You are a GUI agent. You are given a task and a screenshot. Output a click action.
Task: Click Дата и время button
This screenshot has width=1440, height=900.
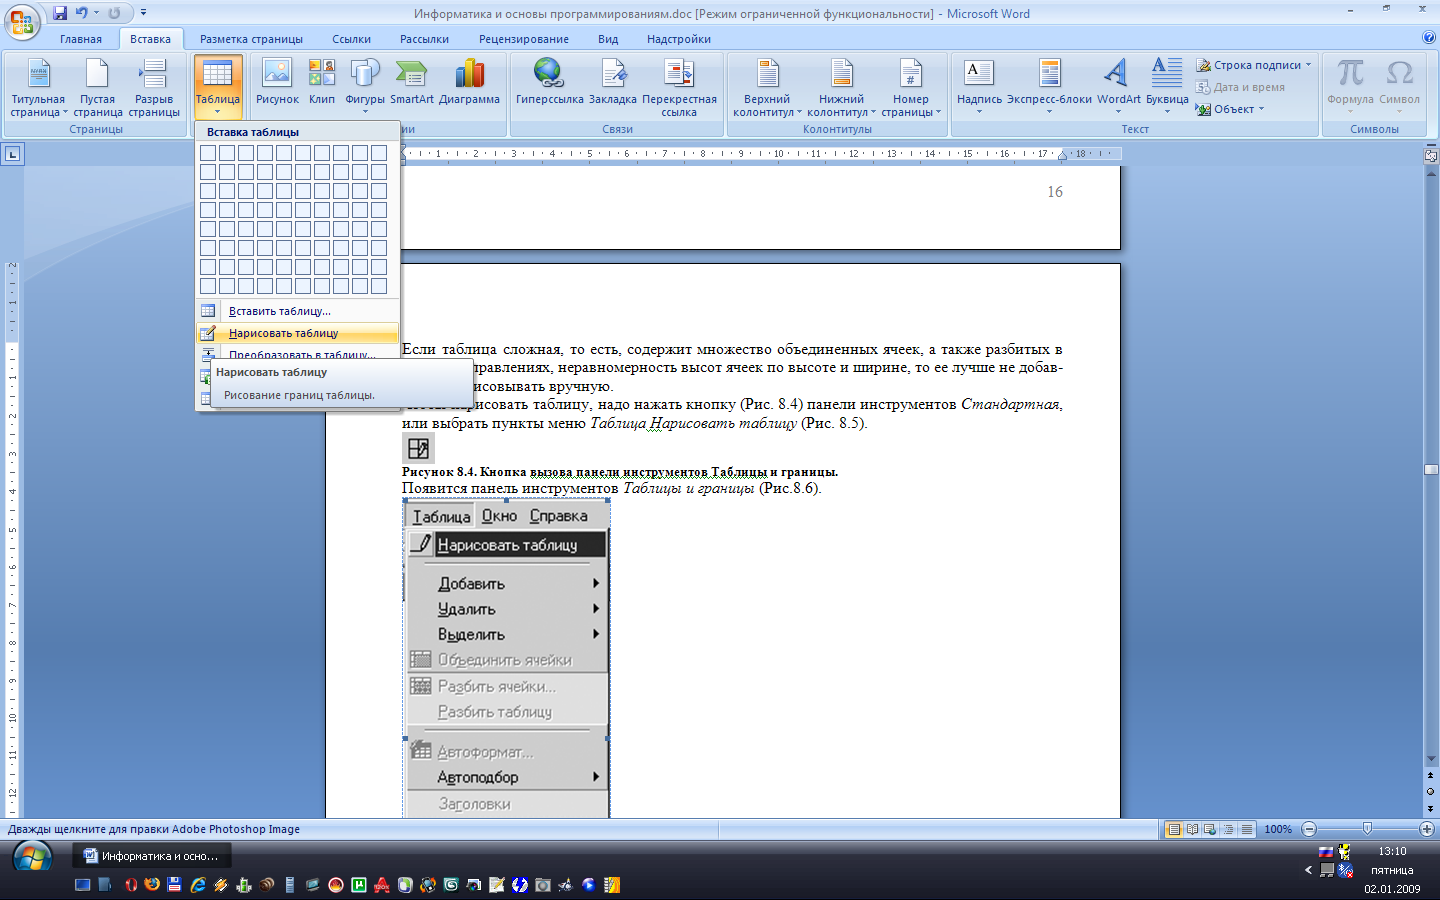[1240, 87]
